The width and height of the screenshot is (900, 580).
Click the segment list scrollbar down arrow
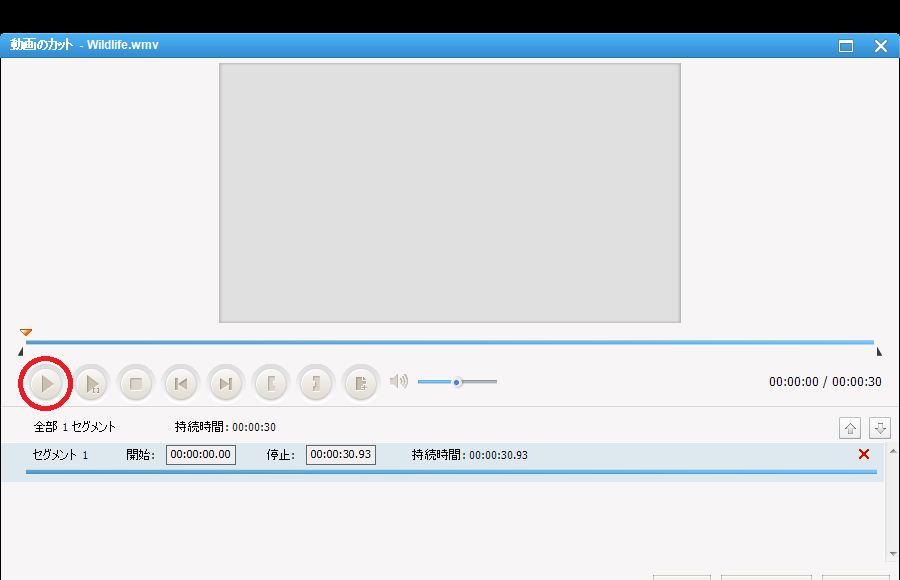(893, 554)
